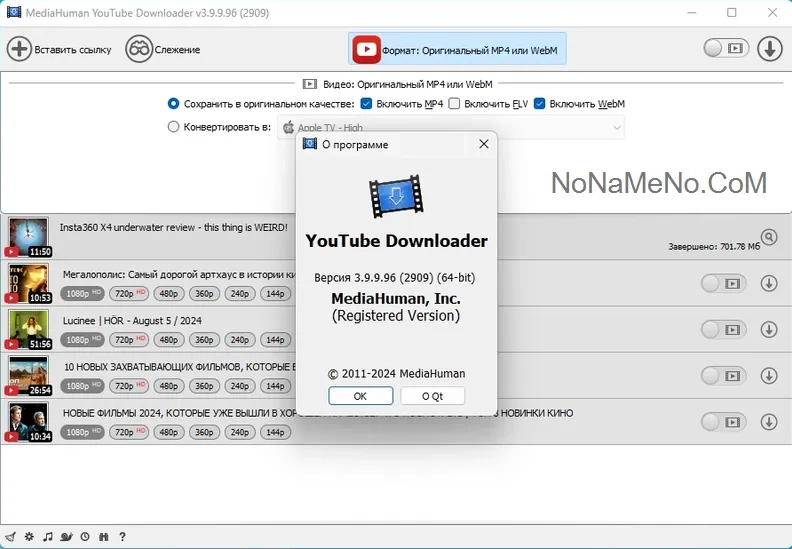
Task: Click the music note icon in status bar
Action: (x=47, y=537)
